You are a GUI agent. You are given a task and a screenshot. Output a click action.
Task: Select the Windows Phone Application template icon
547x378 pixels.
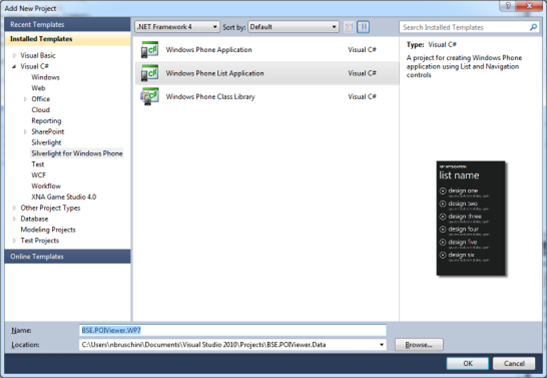[149, 50]
